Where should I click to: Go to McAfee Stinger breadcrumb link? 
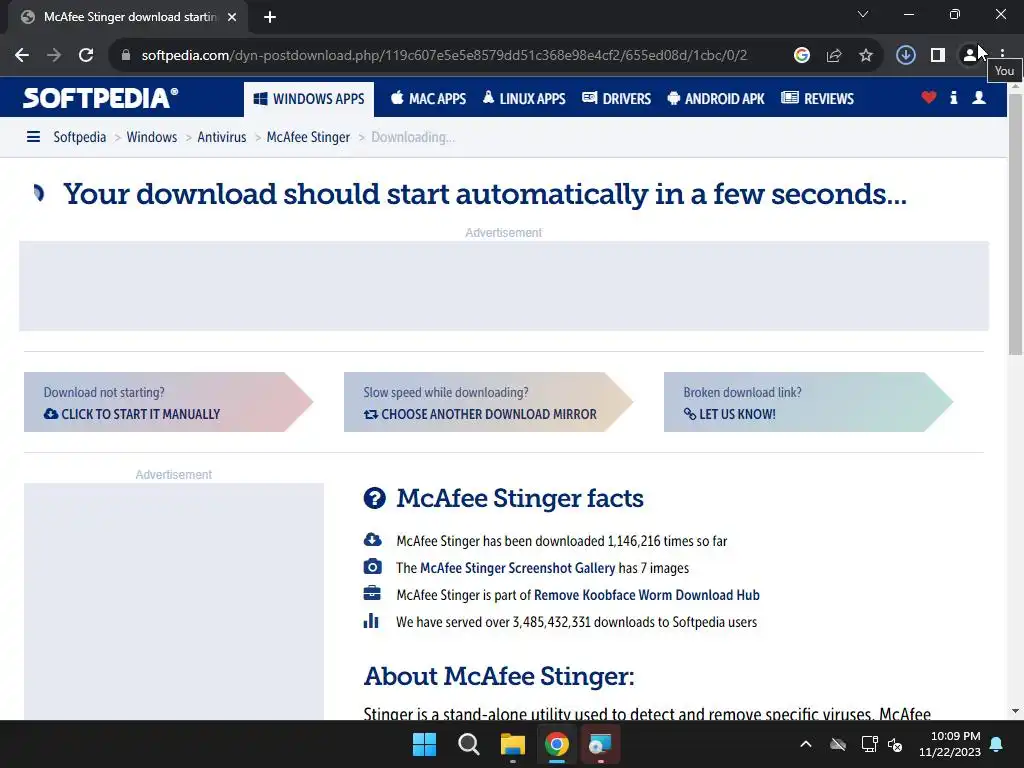[x=308, y=137]
